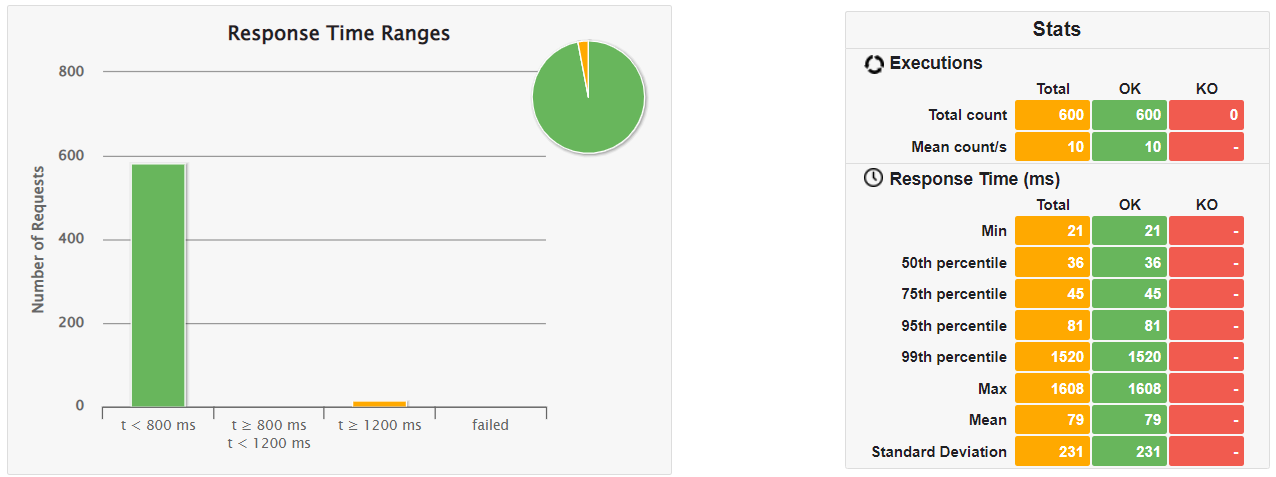Select the red KO Total count cell
This screenshot has width=1276, height=477.
tap(1206, 115)
